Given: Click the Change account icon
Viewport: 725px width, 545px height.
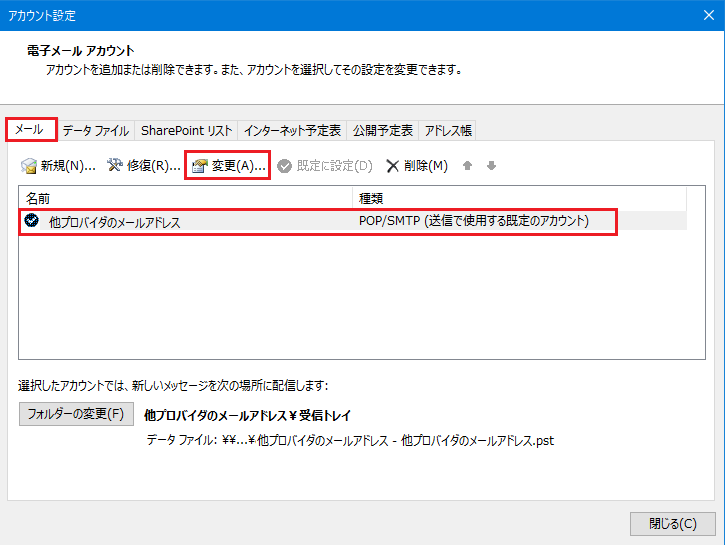Looking at the screenshot, I should point(200,165).
